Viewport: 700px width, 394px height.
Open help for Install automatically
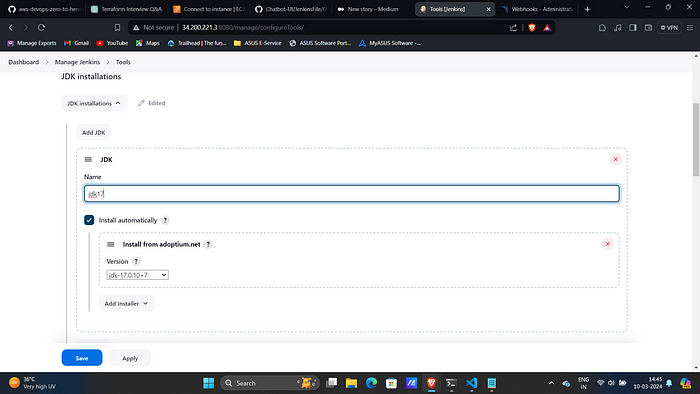(x=165, y=220)
